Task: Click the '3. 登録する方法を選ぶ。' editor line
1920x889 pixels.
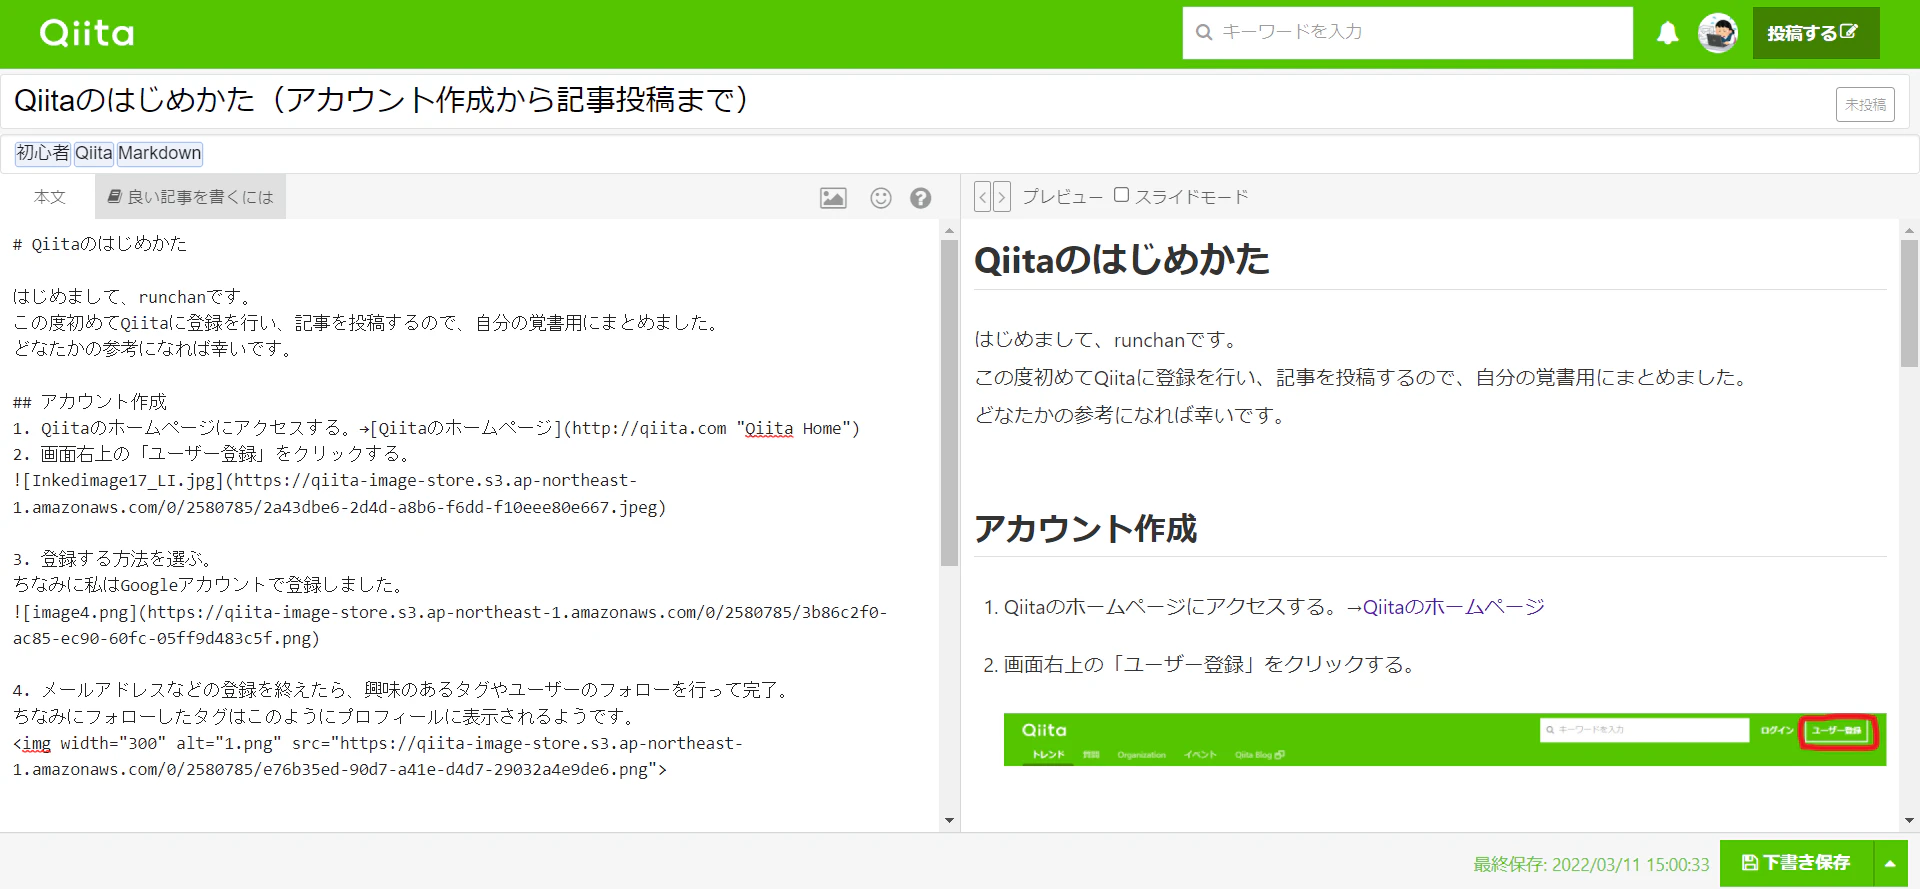Action: coord(112,559)
